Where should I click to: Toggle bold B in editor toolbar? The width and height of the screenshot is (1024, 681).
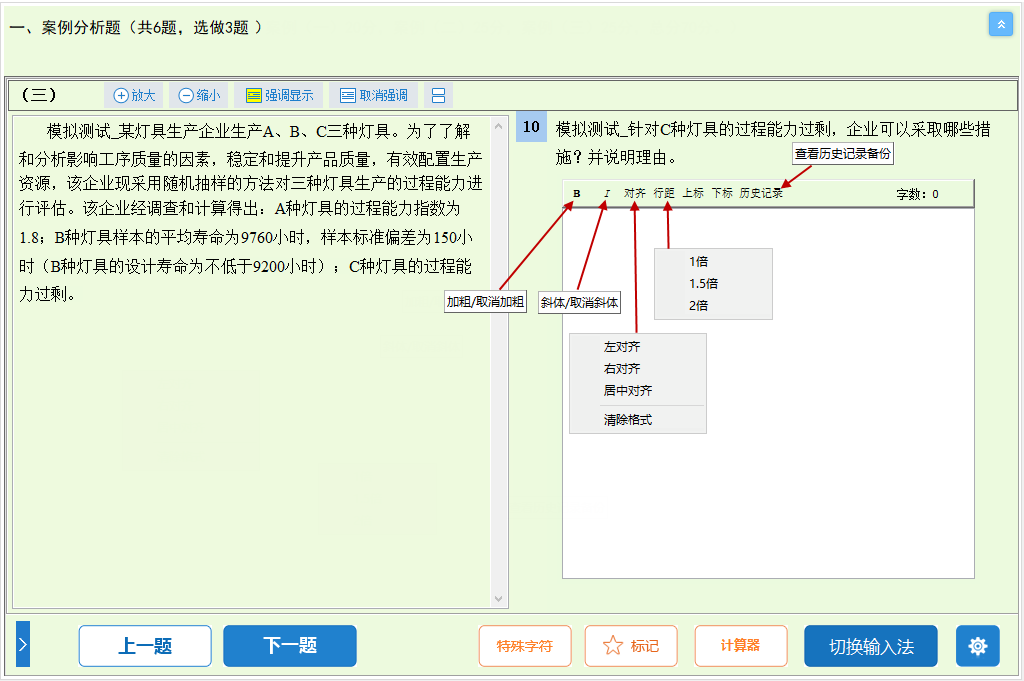577,194
